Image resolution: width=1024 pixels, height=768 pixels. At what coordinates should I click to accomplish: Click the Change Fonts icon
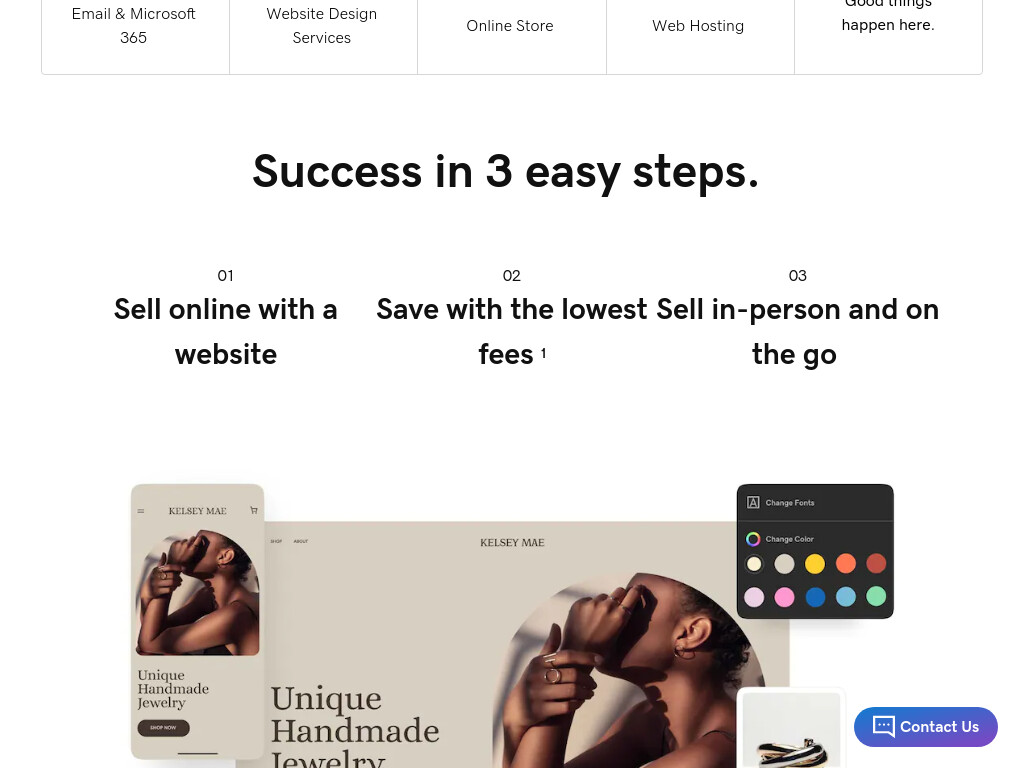(x=753, y=502)
